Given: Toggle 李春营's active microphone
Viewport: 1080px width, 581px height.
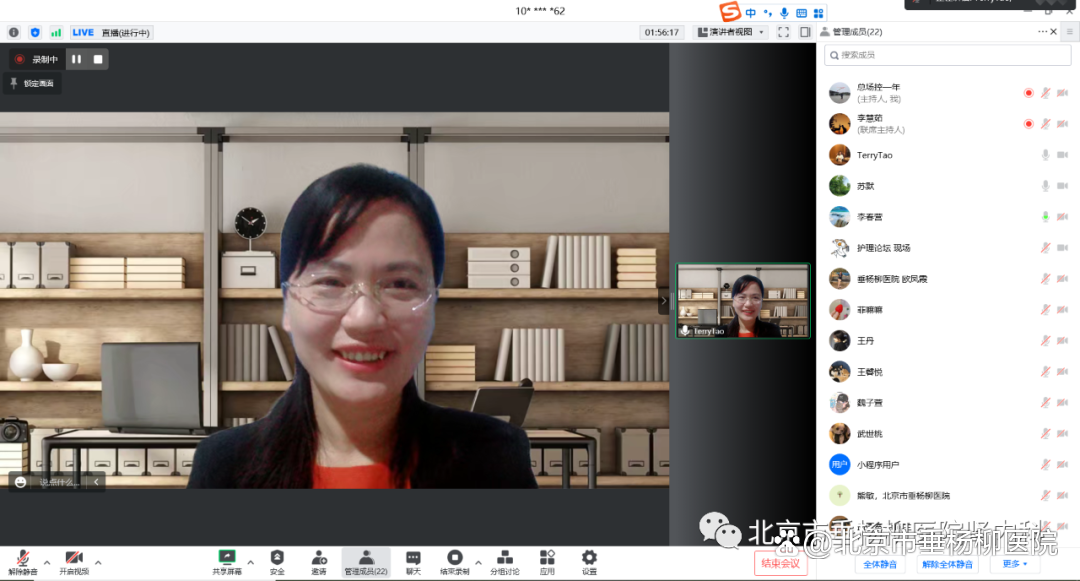Looking at the screenshot, I should [1045, 217].
